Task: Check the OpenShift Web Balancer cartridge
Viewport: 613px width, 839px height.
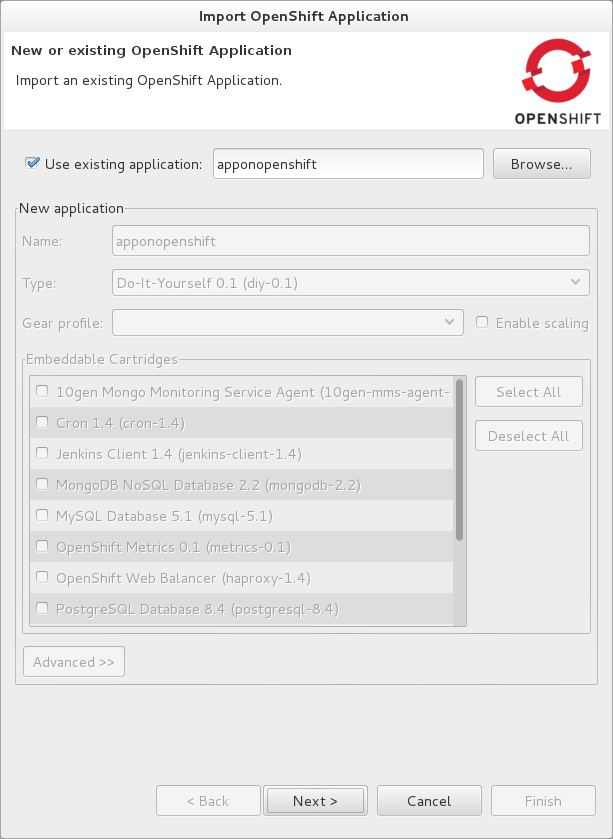Action: (x=41, y=577)
